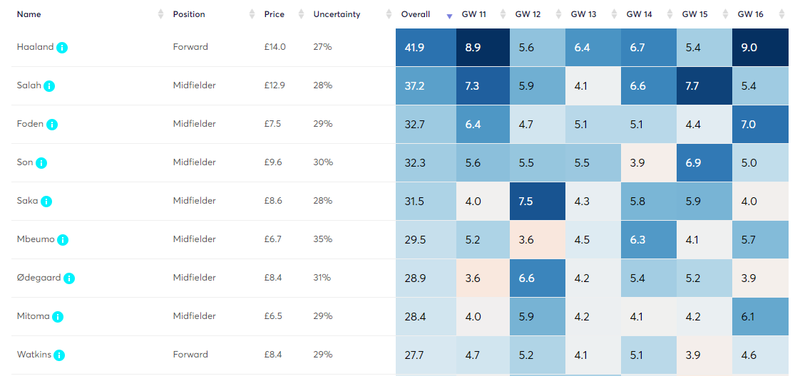
Task: Click the Haaland player name
Action: pyautogui.click(x=35, y=47)
